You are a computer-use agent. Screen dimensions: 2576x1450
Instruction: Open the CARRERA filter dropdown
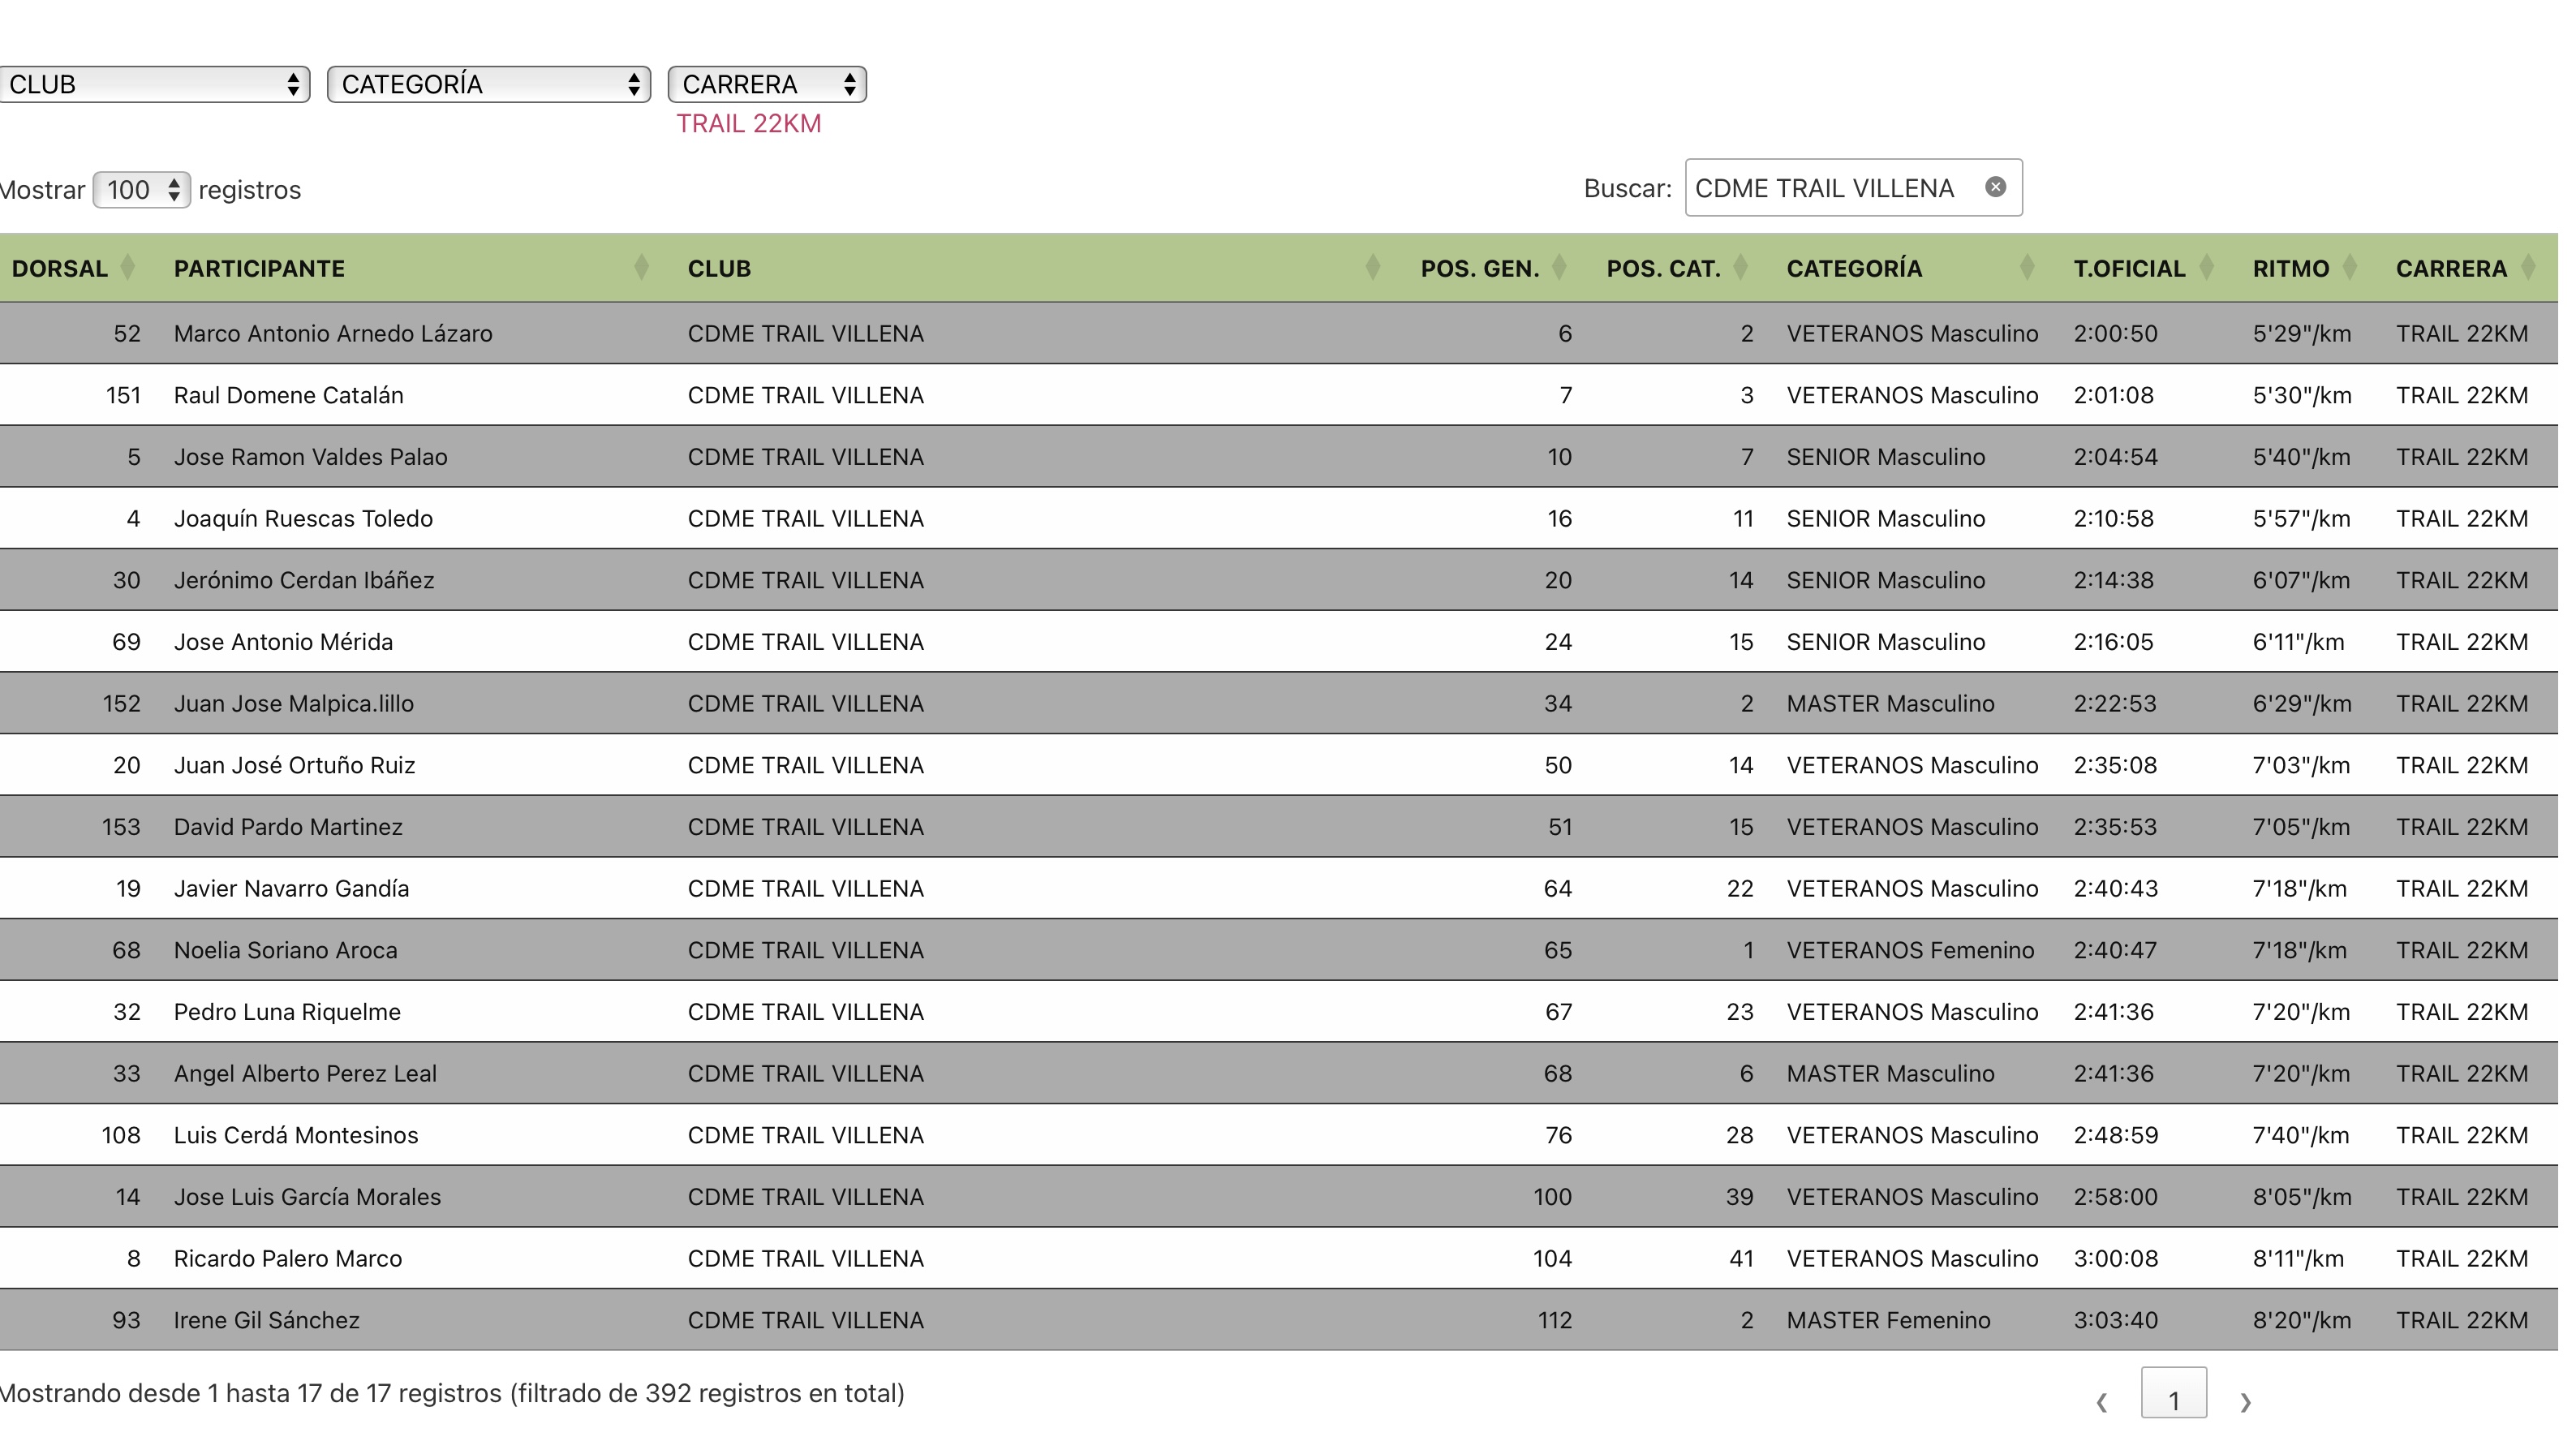pyautogui.click(x=767, y=84)
